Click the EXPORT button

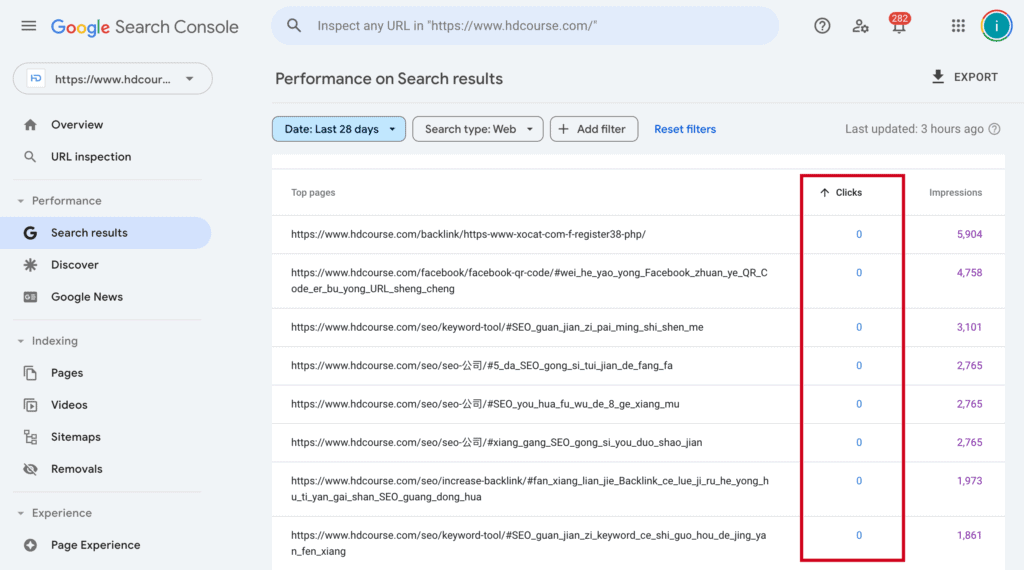965,77
